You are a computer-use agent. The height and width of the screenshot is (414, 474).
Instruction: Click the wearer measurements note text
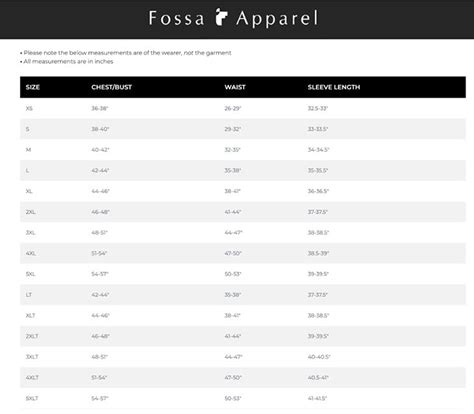pyautogui.click(x=126, y=53)
